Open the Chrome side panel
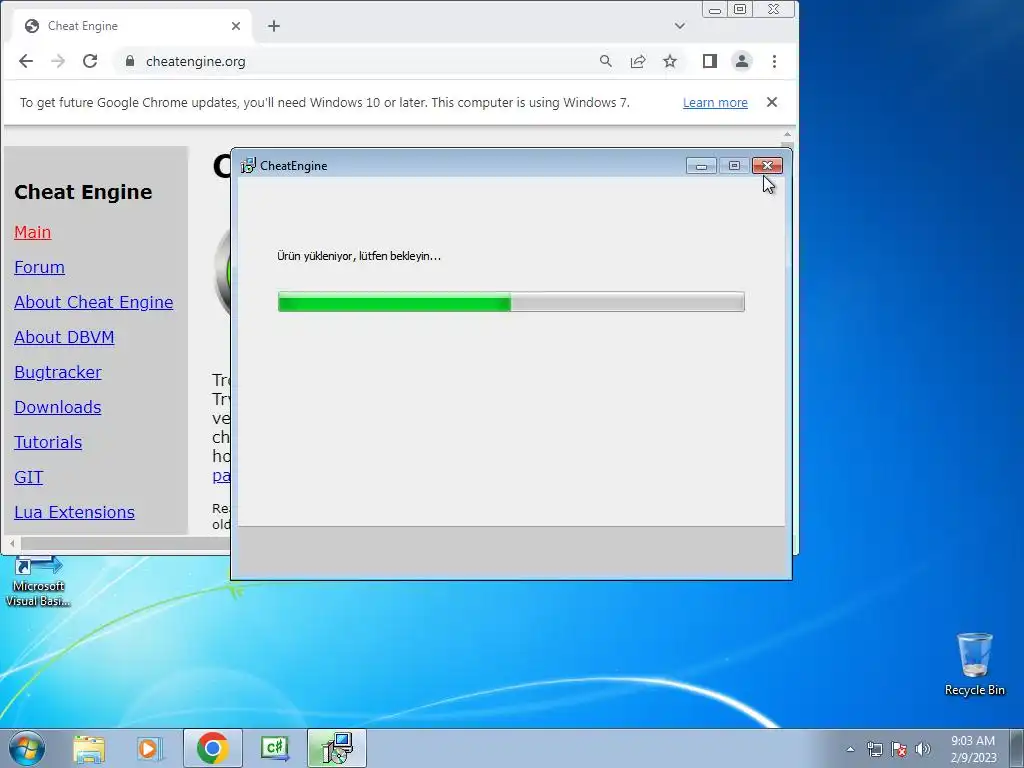The width and height of the screenshot is (1024, 768). coord(710,61)
